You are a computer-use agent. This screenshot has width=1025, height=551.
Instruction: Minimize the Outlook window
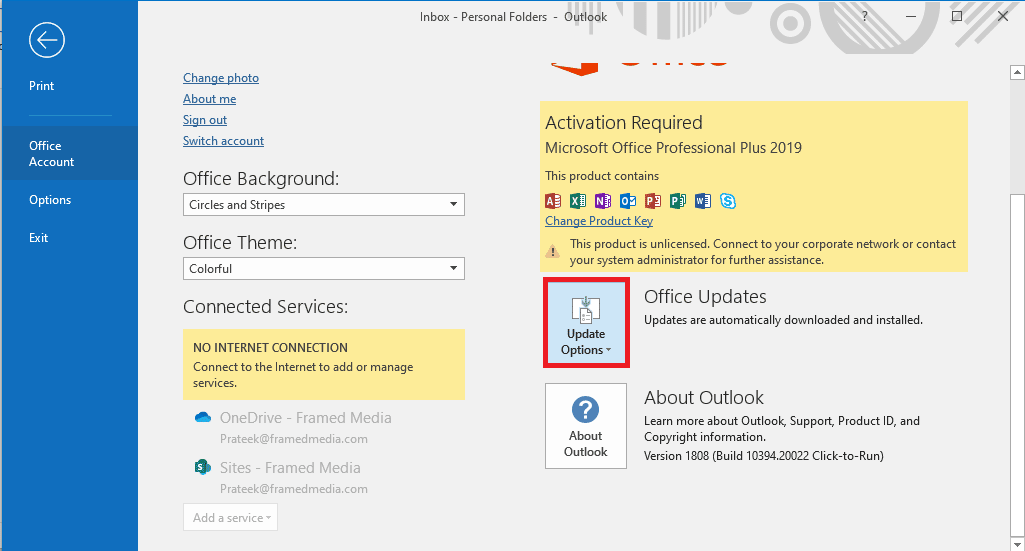pyautogui.click(x=911, y=16)
